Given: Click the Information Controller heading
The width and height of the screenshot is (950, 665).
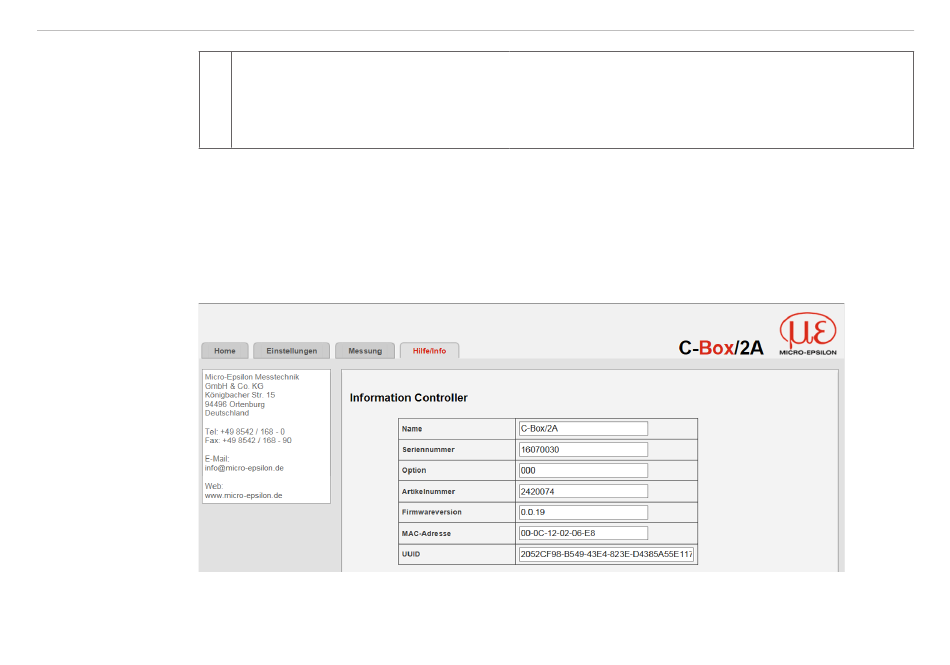Looking at the screenshot, I should (x=408, y=398).
